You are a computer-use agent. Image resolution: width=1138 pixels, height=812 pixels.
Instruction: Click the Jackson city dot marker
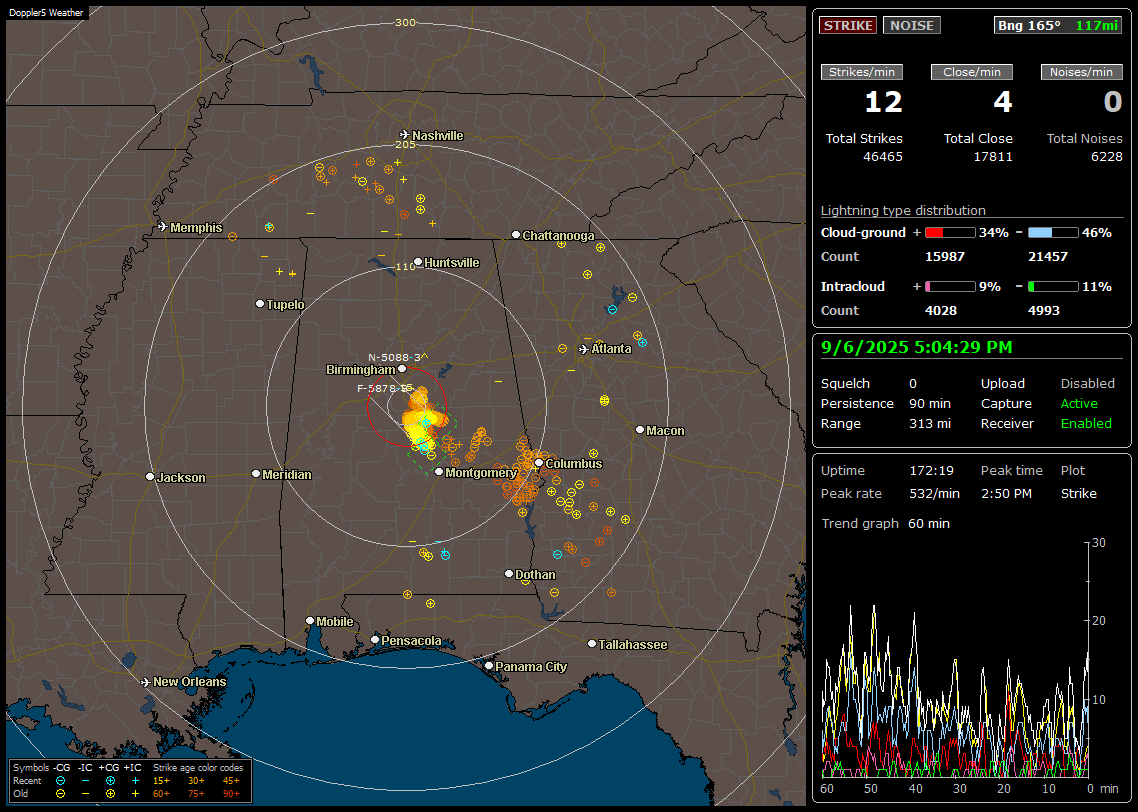(150, 477)
